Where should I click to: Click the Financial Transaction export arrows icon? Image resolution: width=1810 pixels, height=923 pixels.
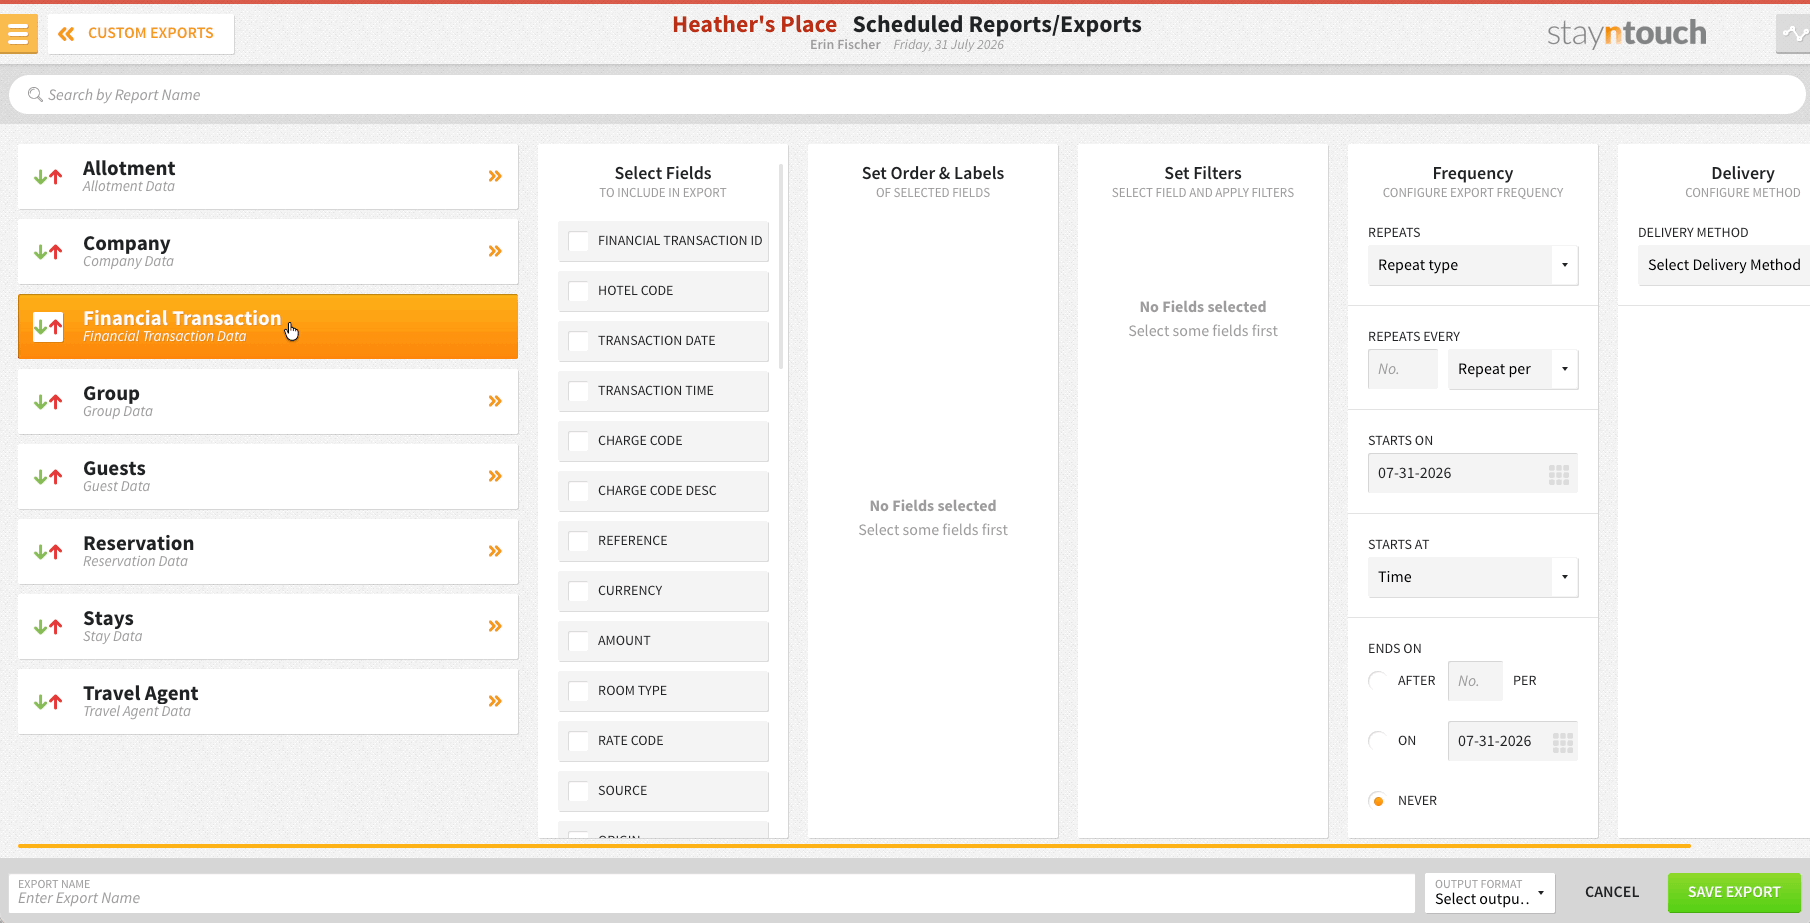point(48,327)
